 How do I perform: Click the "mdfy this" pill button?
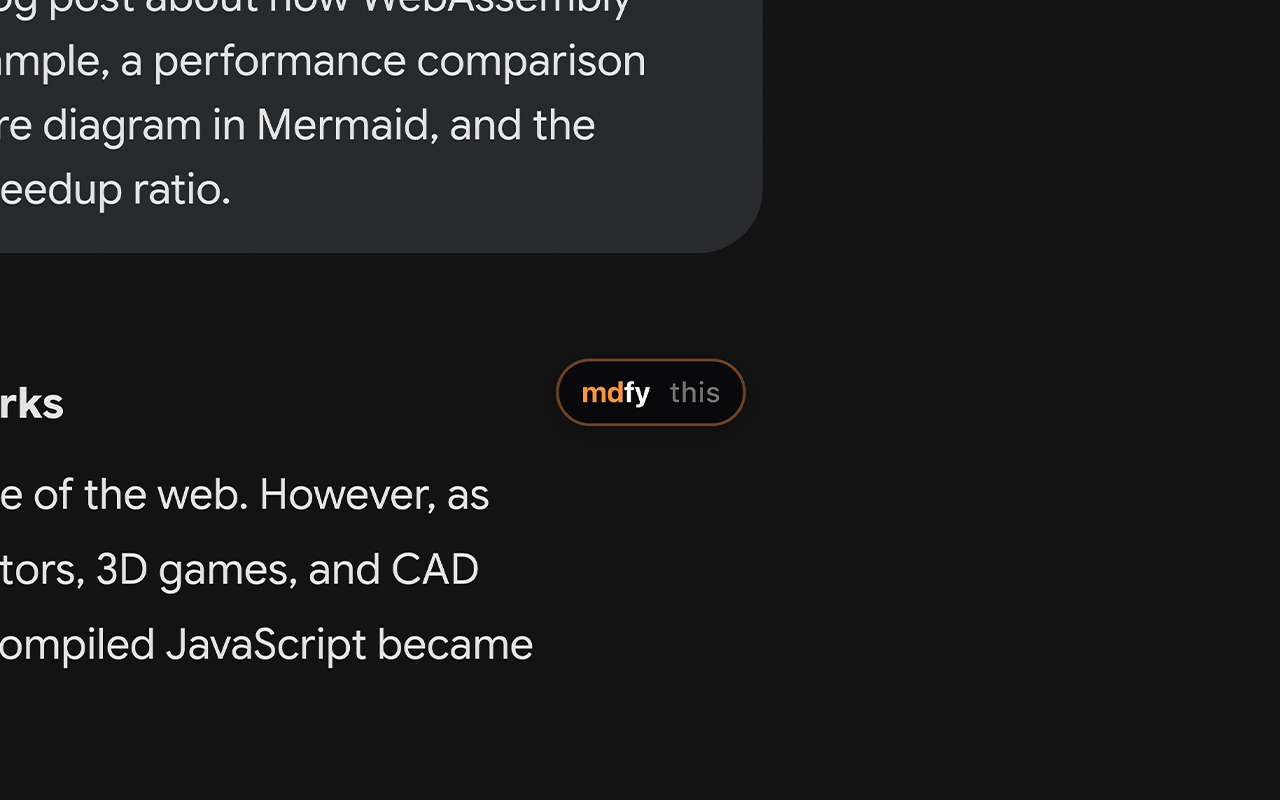[651, 392]
